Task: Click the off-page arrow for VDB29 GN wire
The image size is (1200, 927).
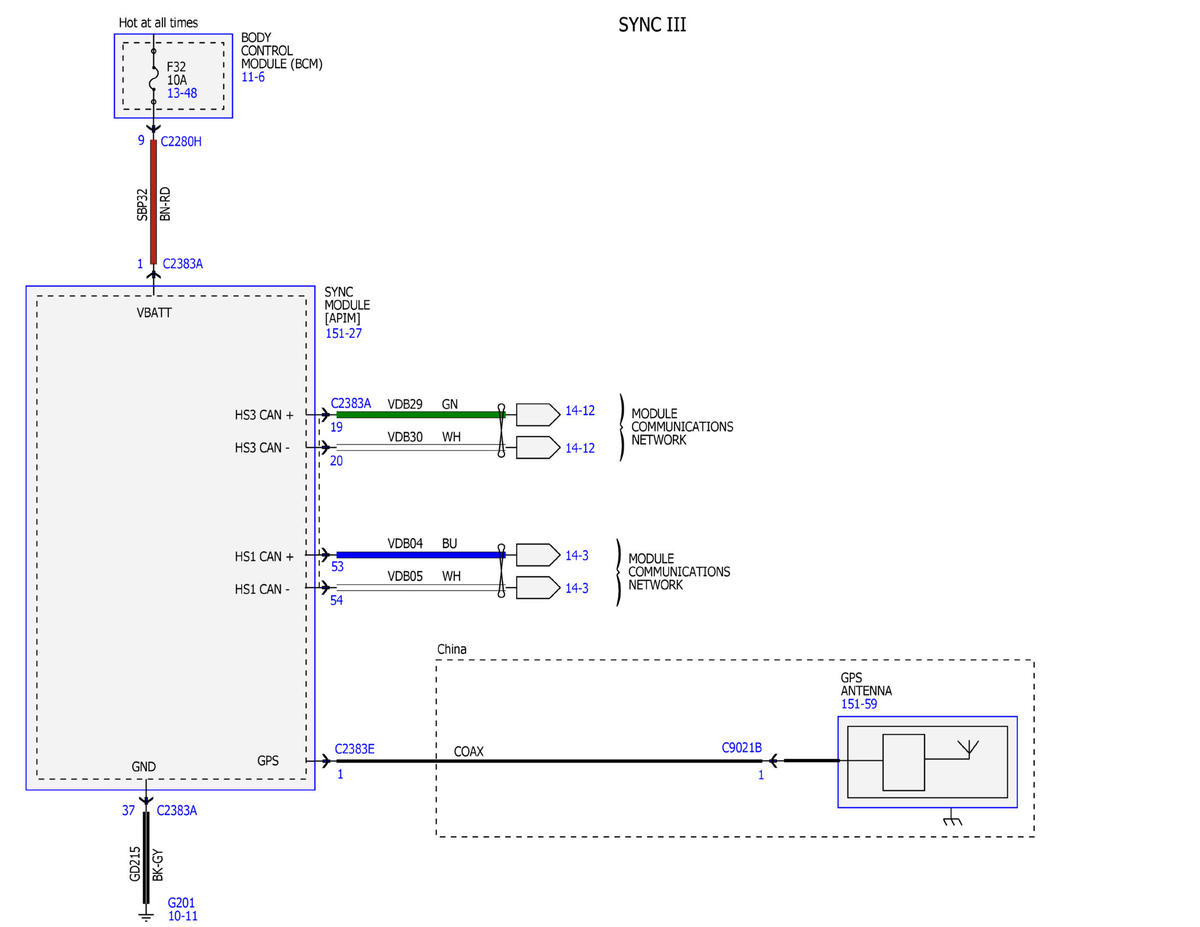Action: (538, 414)
